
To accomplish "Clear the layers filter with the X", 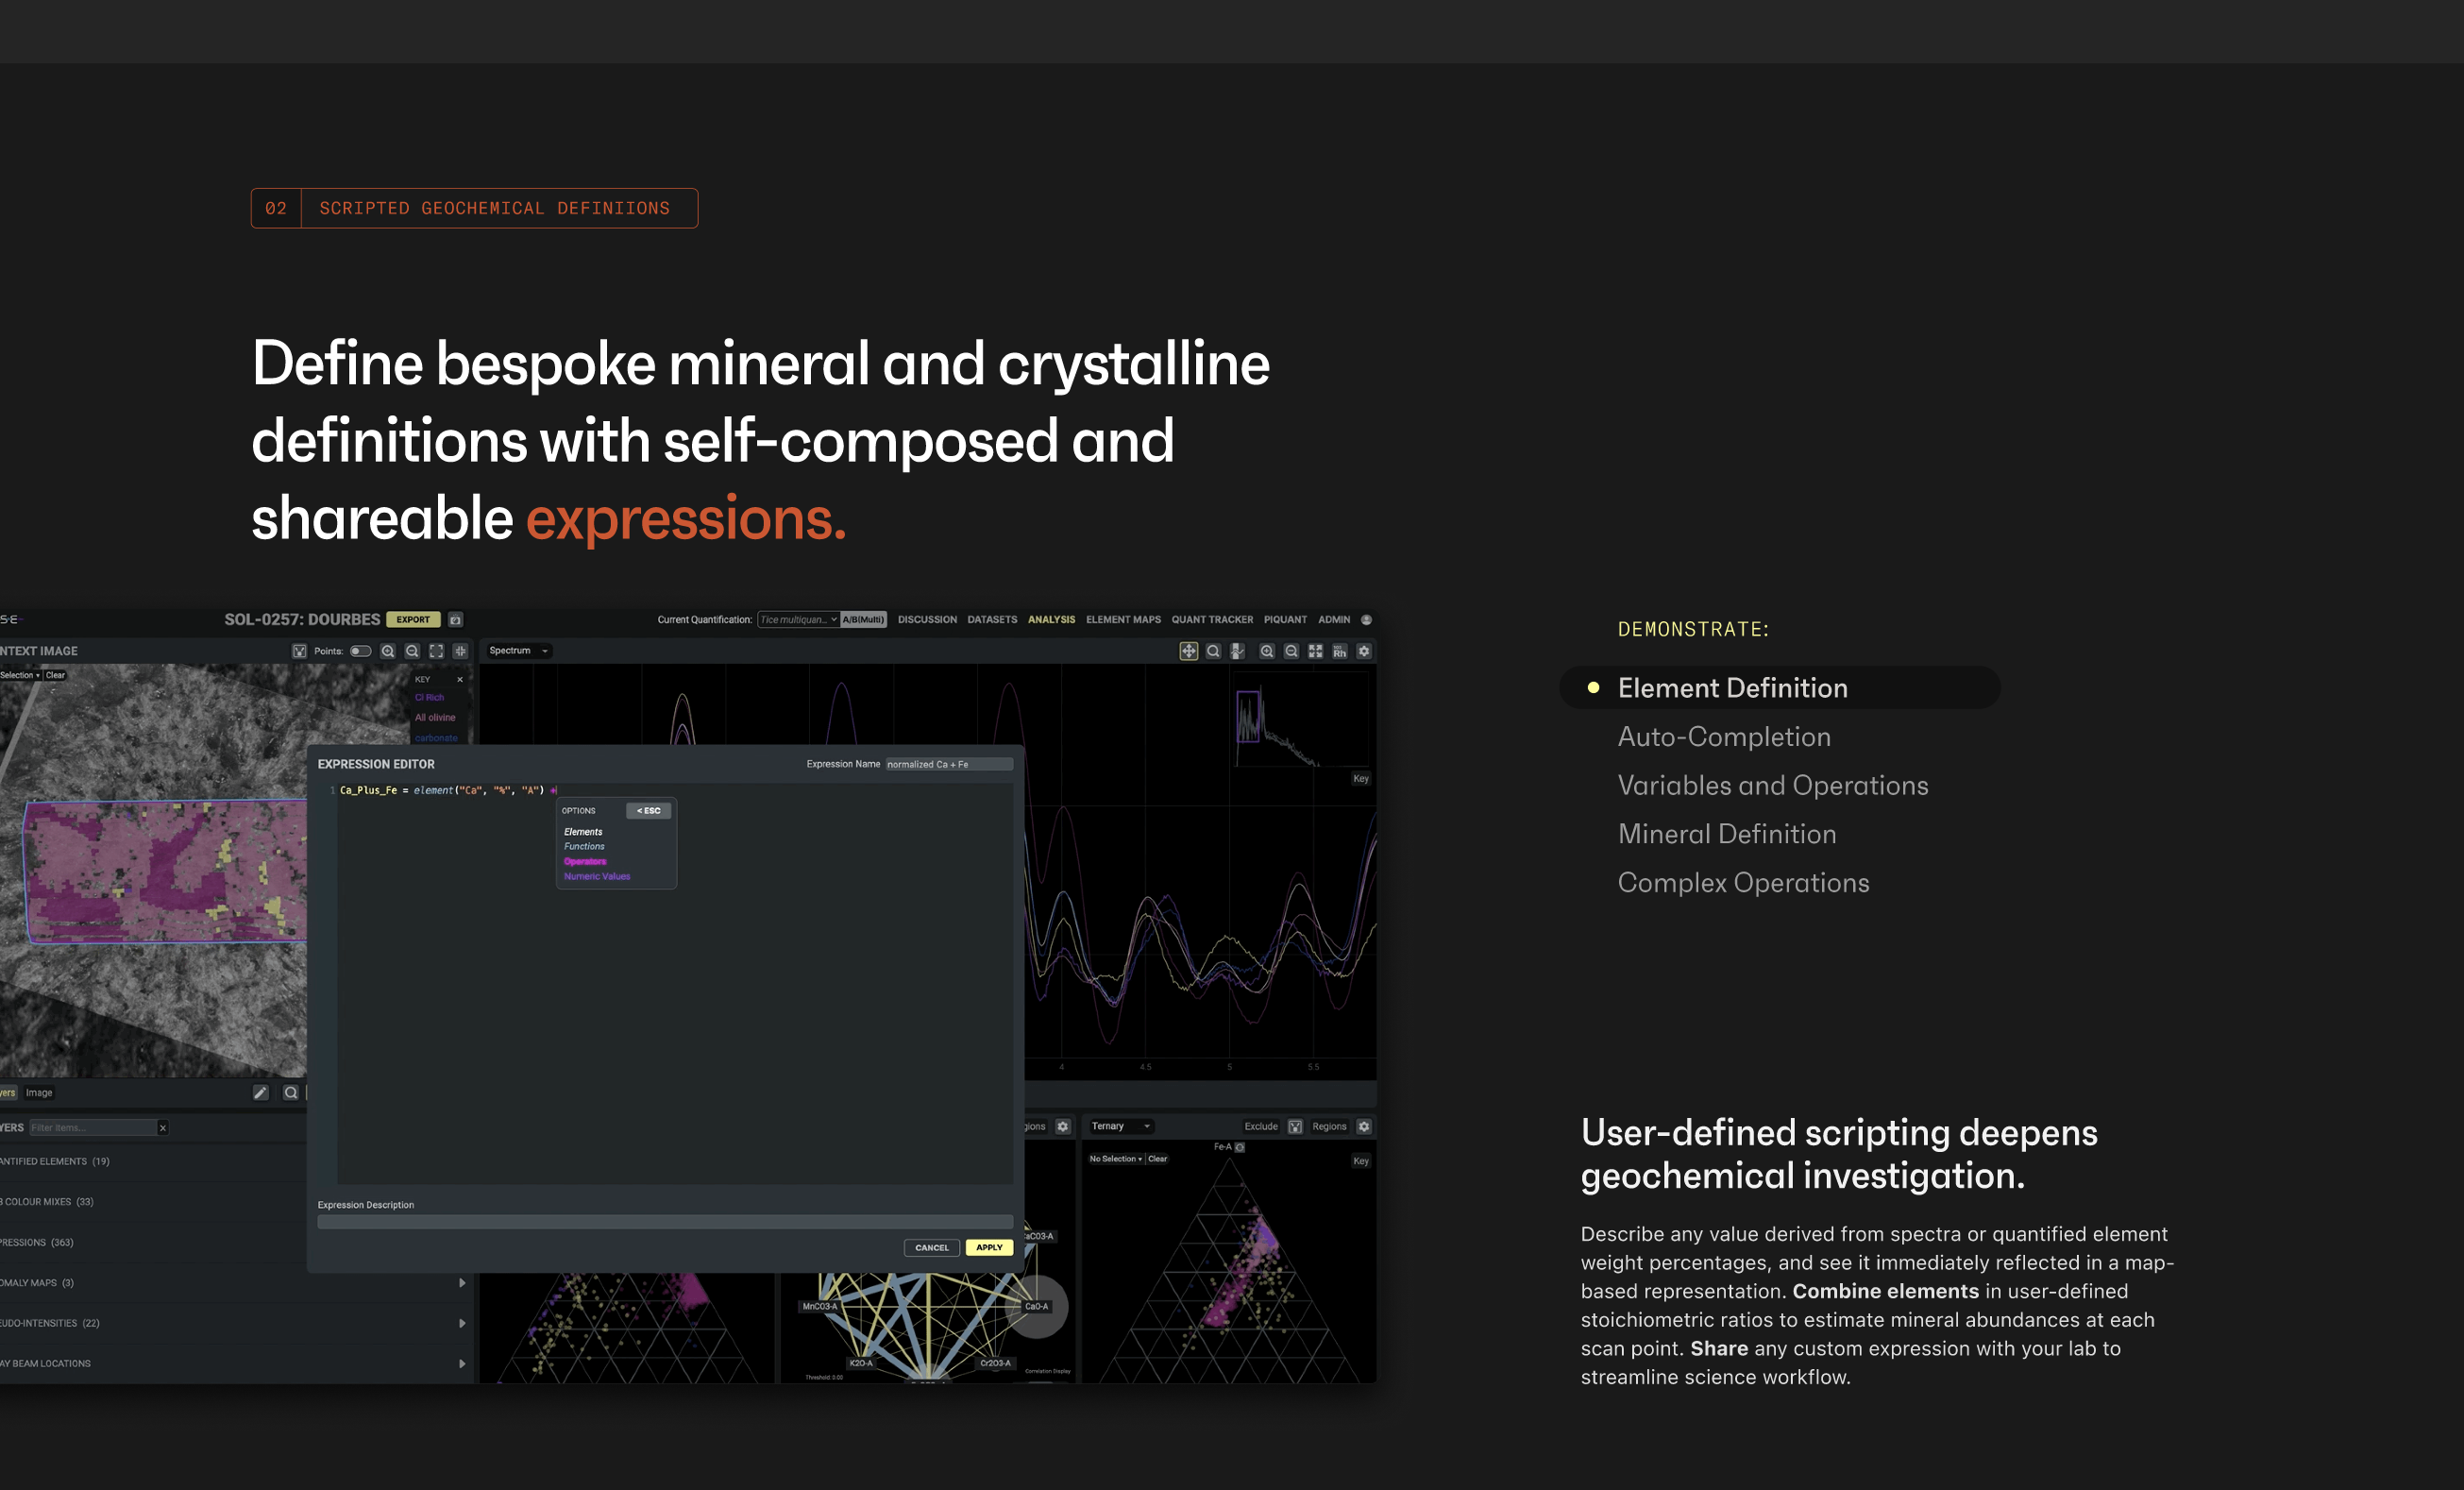I will pyautogui.click(x=163, y=1128).
